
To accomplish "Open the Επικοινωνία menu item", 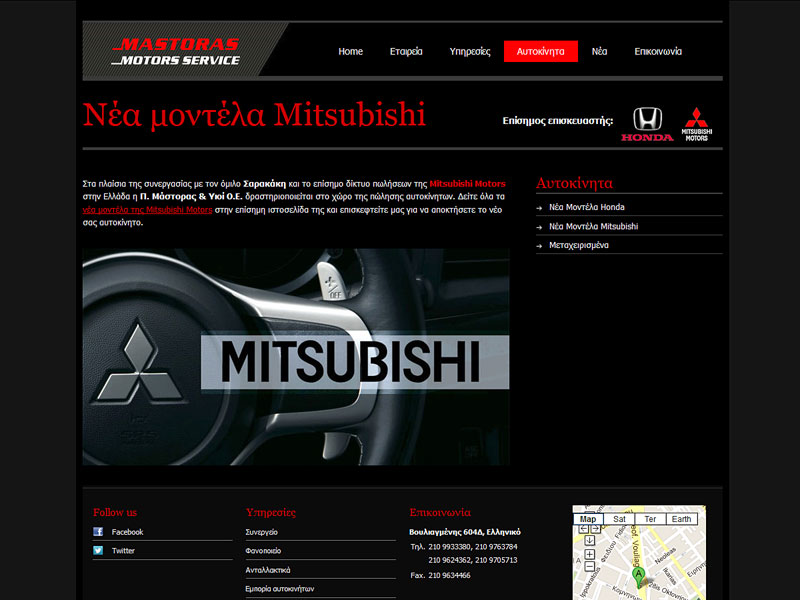I will [x=658, y=52].
